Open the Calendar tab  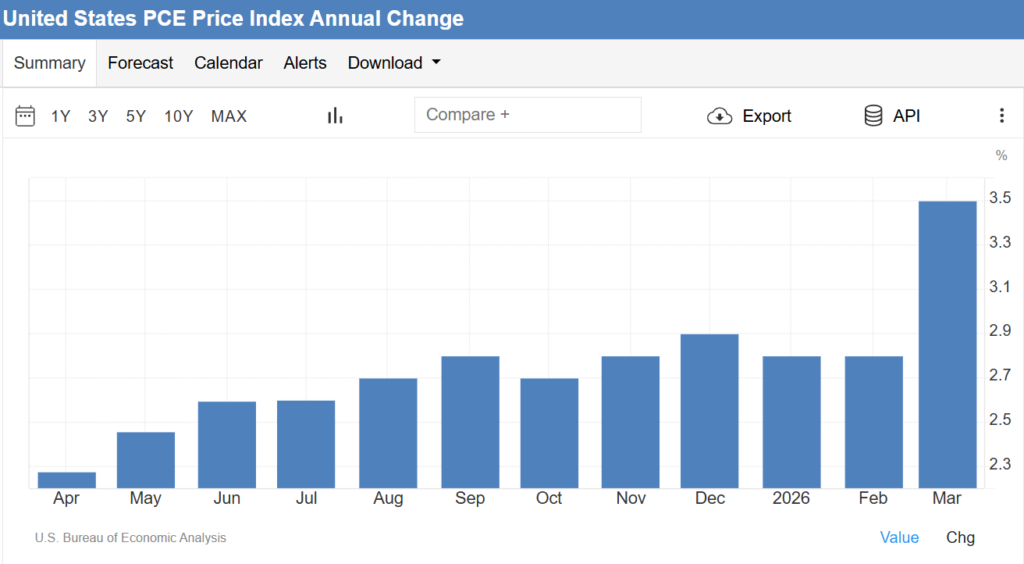[228, 63]
